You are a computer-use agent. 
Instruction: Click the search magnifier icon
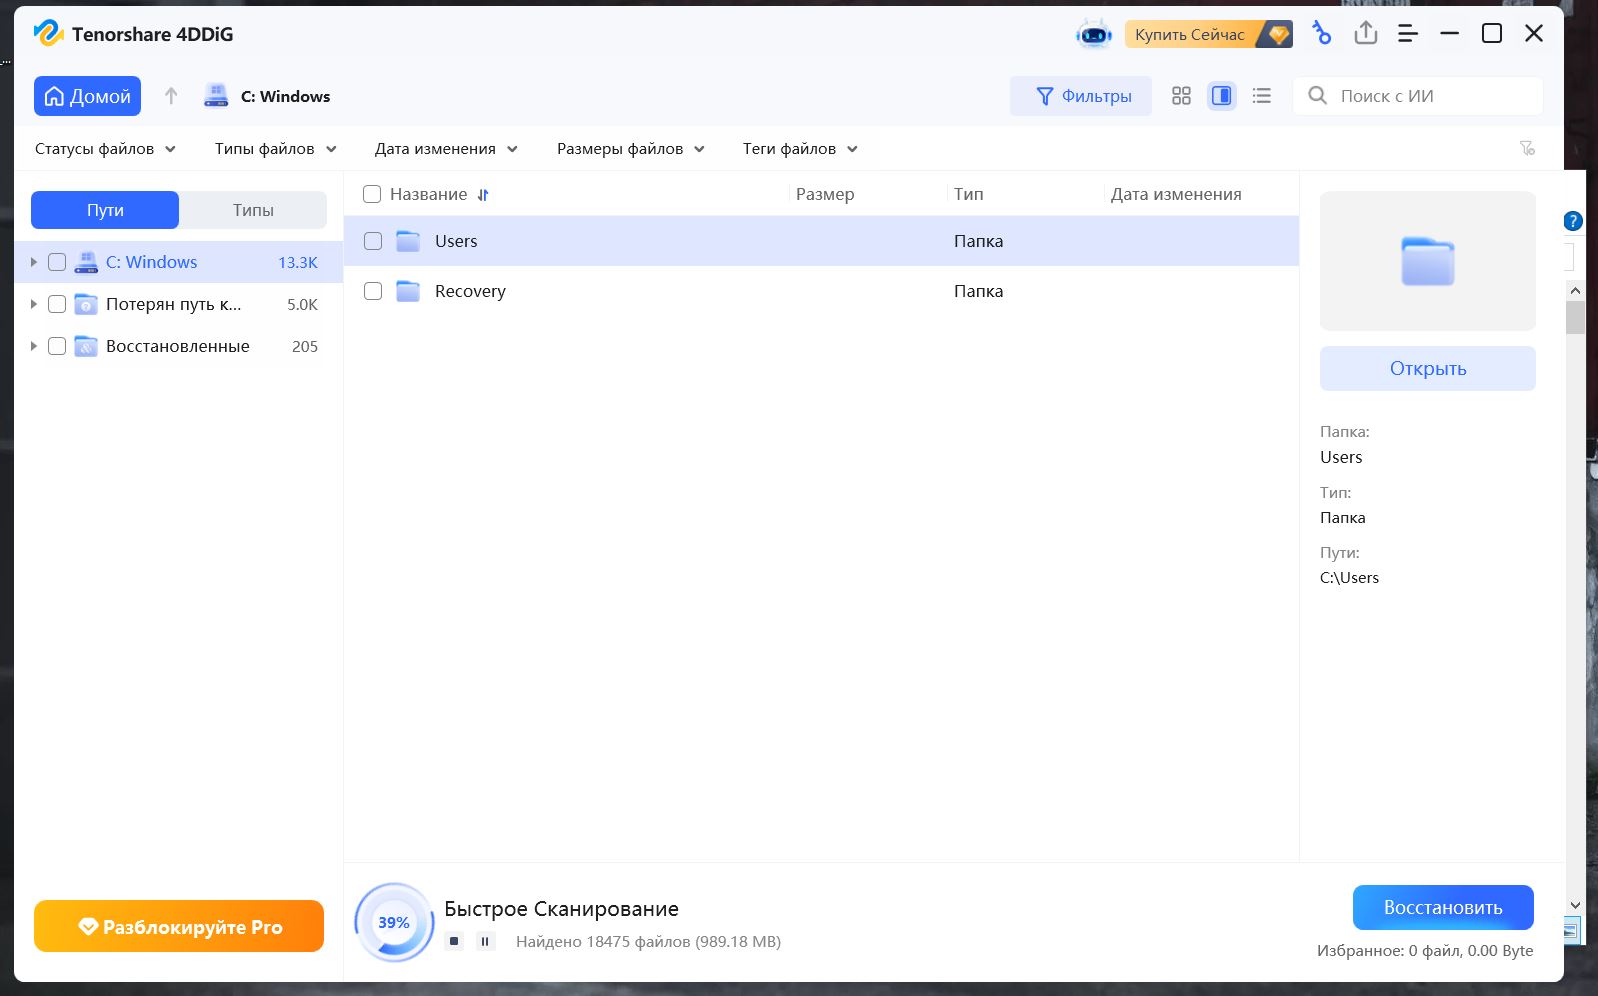(1318, 96)
